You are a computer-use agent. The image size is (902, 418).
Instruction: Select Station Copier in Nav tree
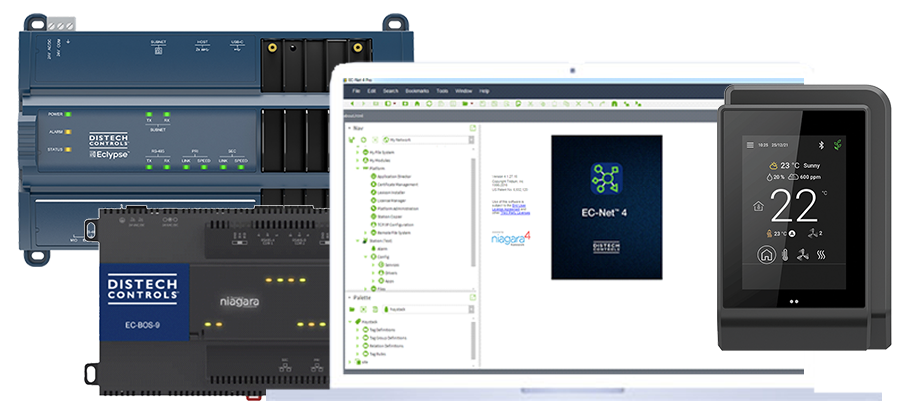click(x=390, y=217)
